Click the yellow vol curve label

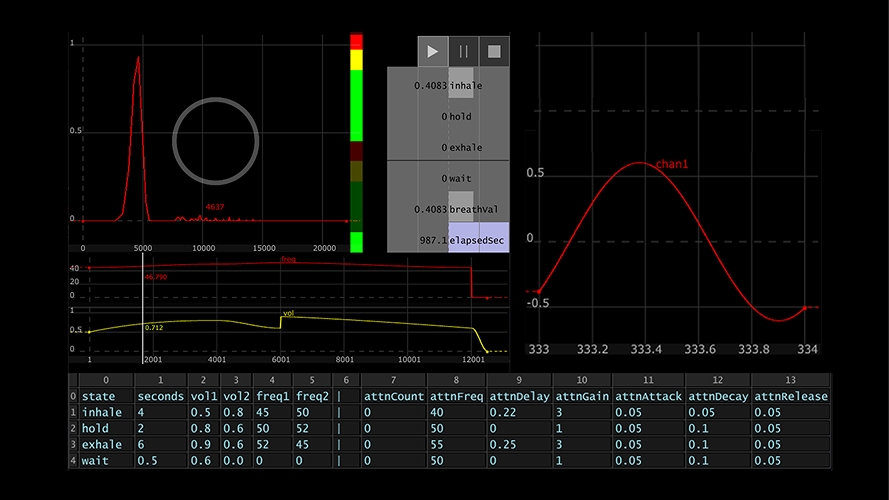click(288, 313)
